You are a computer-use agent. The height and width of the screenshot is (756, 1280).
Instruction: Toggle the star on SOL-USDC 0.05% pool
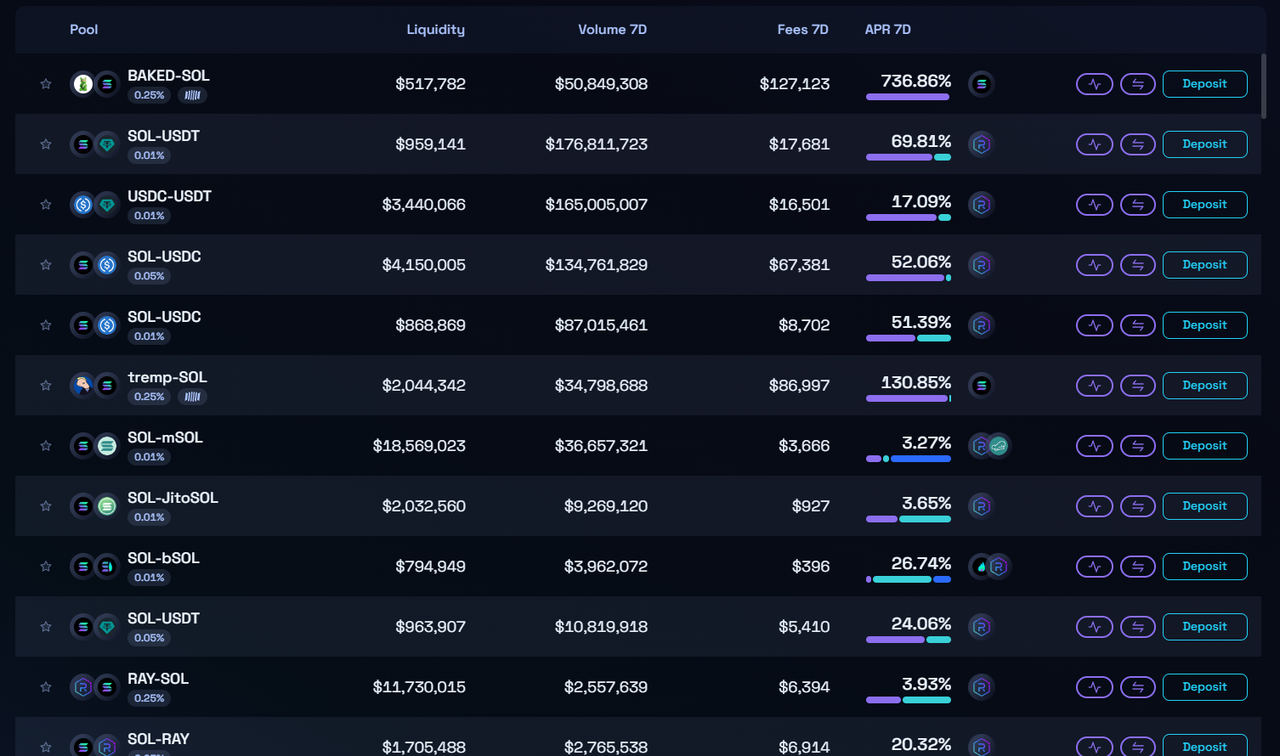pos(45,265)
